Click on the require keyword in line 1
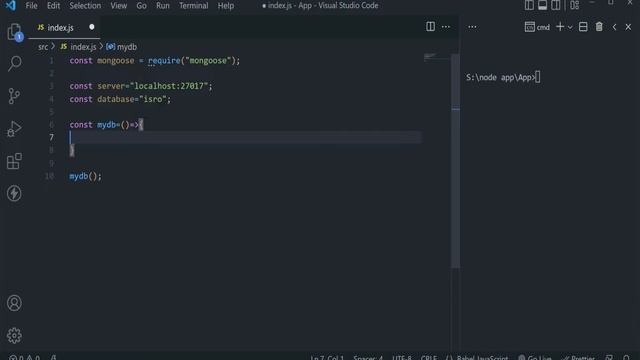This screenshot has height=360, width=640. click(164, 60)
